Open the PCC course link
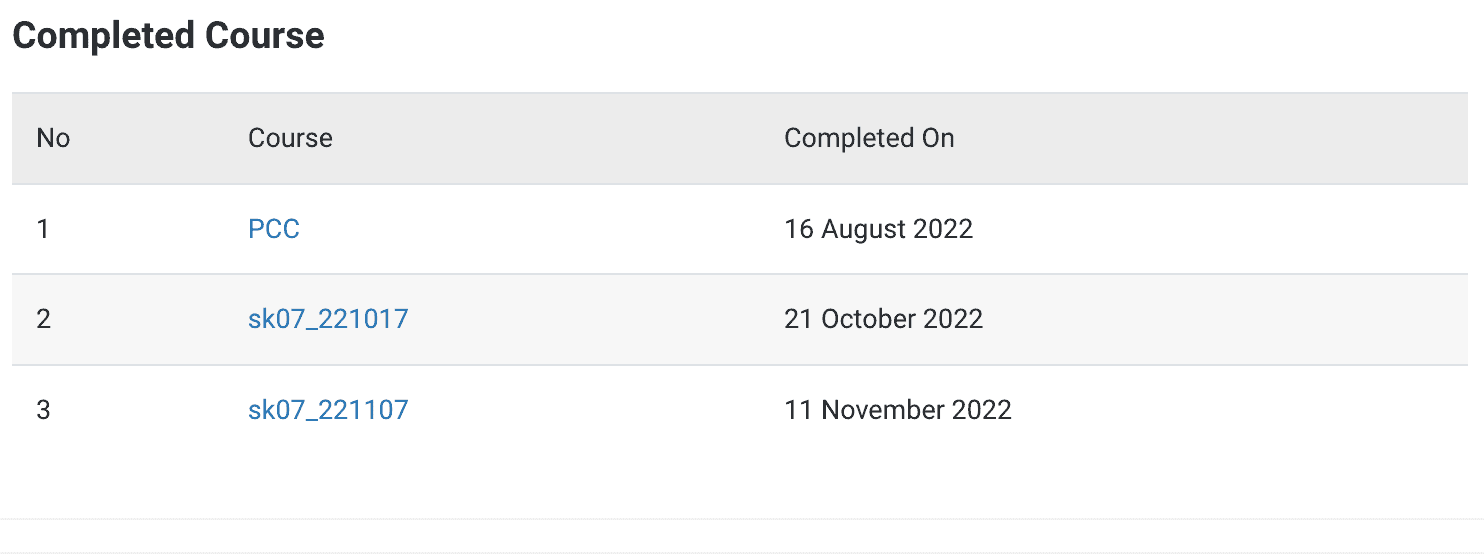 (x=274, y=229)
